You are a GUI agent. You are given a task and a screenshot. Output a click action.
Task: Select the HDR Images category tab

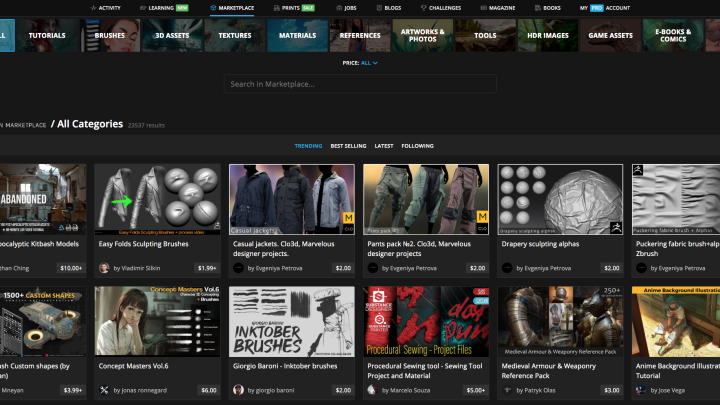point(548,35)
